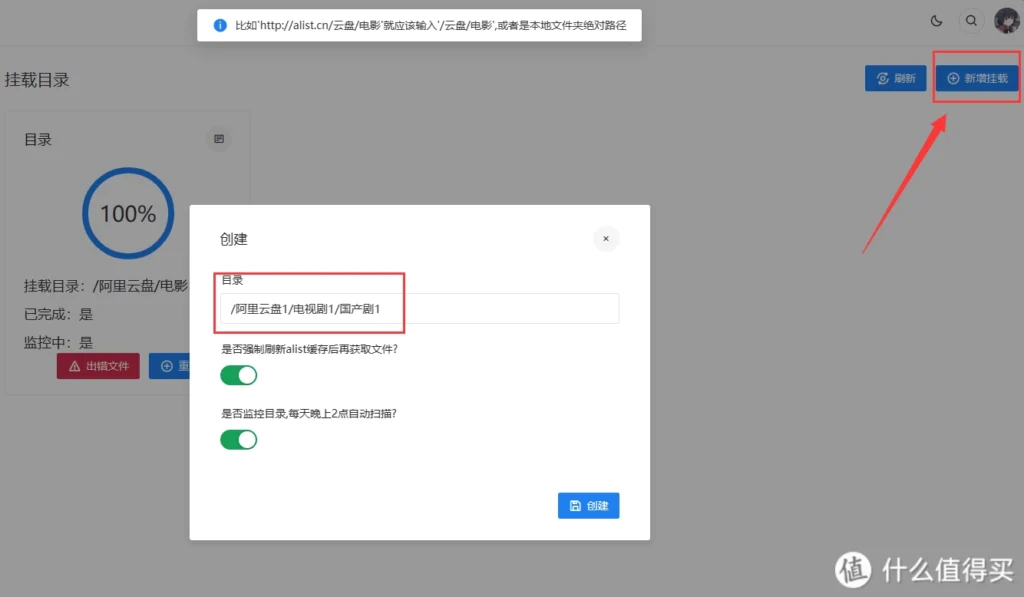Click the info icon in top notification

[219, 25]
